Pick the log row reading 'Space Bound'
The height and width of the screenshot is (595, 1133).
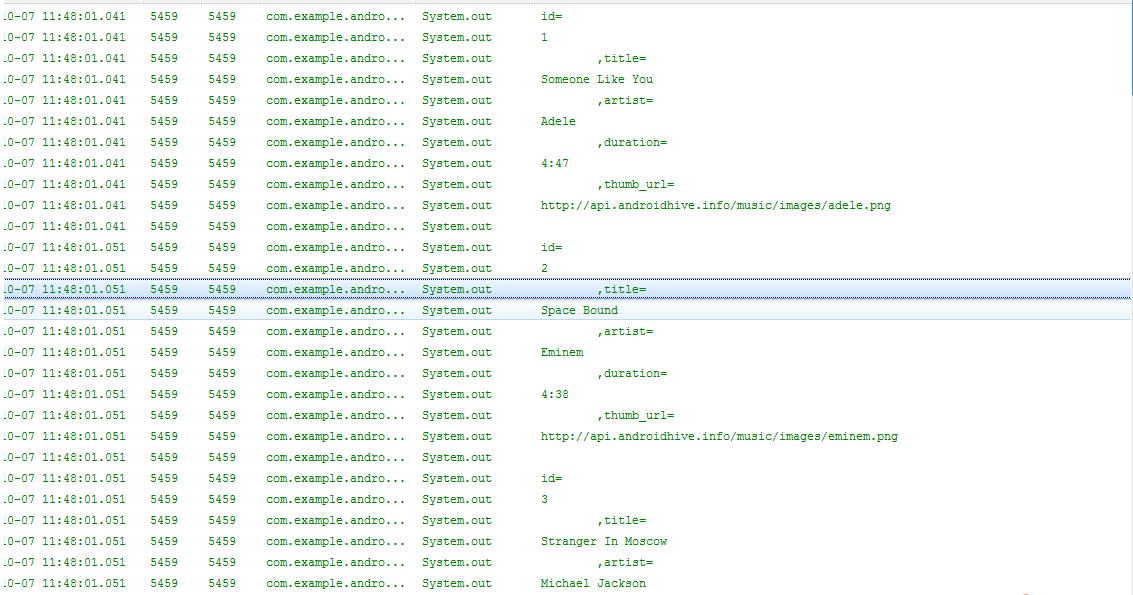(x=566, y=310)
